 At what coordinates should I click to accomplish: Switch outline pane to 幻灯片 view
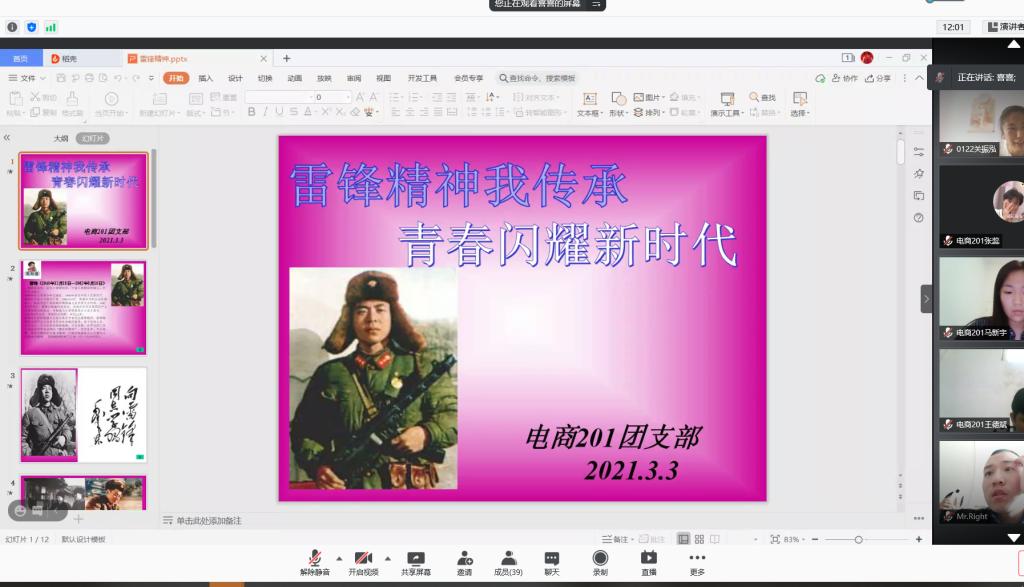pyautogui.click(x=92, y=138)
